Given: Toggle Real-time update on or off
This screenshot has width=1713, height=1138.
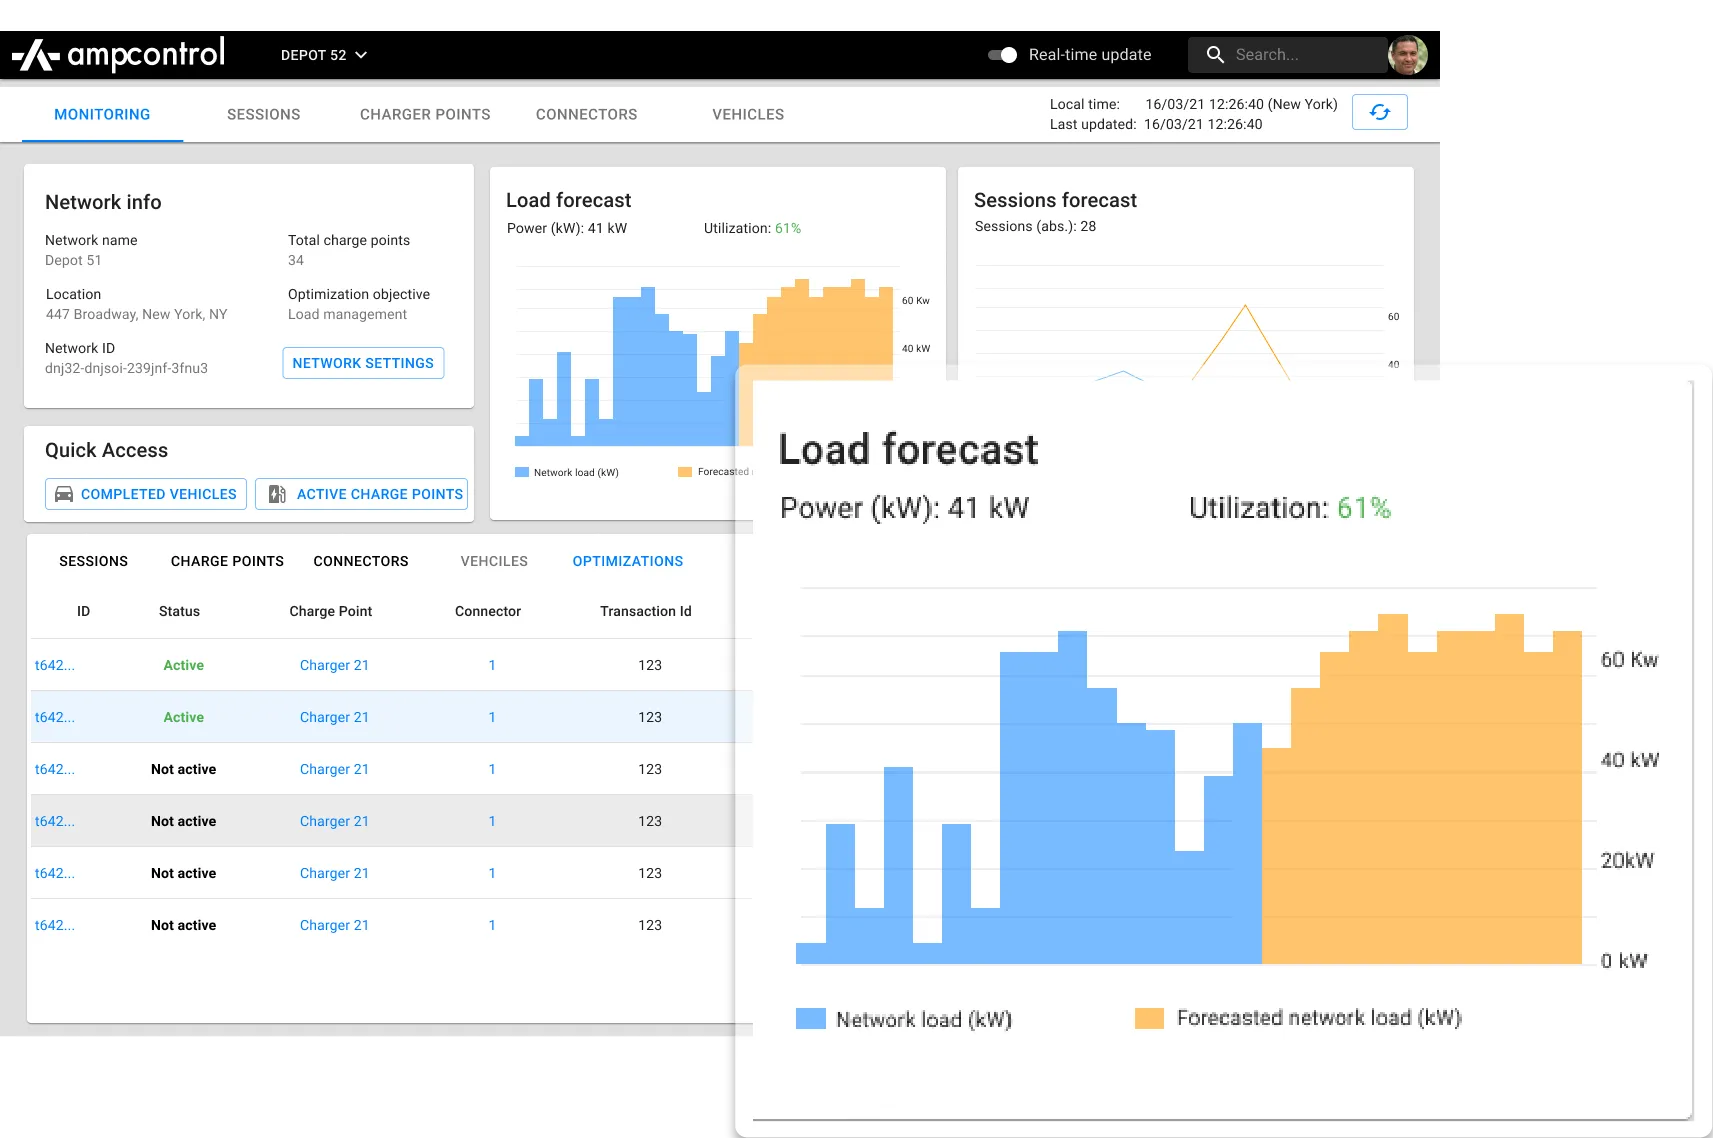Looking at the screenshot, I should pos(1001,55).
